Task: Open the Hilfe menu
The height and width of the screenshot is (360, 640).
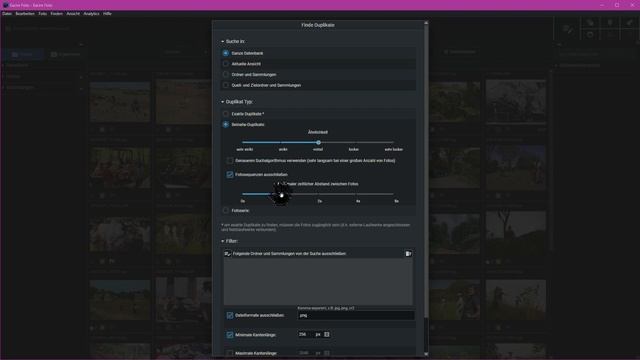Action: click(107, 13)
